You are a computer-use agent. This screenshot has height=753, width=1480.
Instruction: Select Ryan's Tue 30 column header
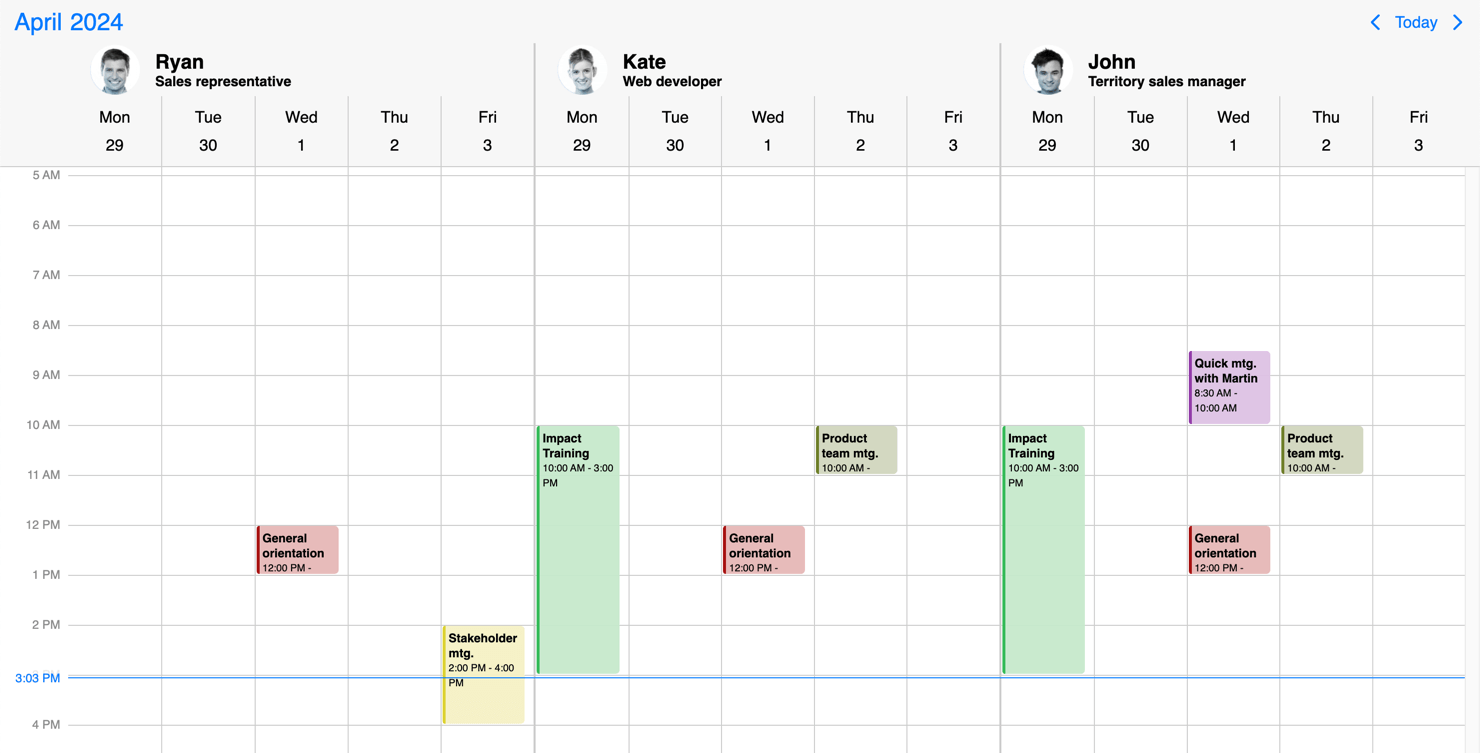tap(208, 131)
